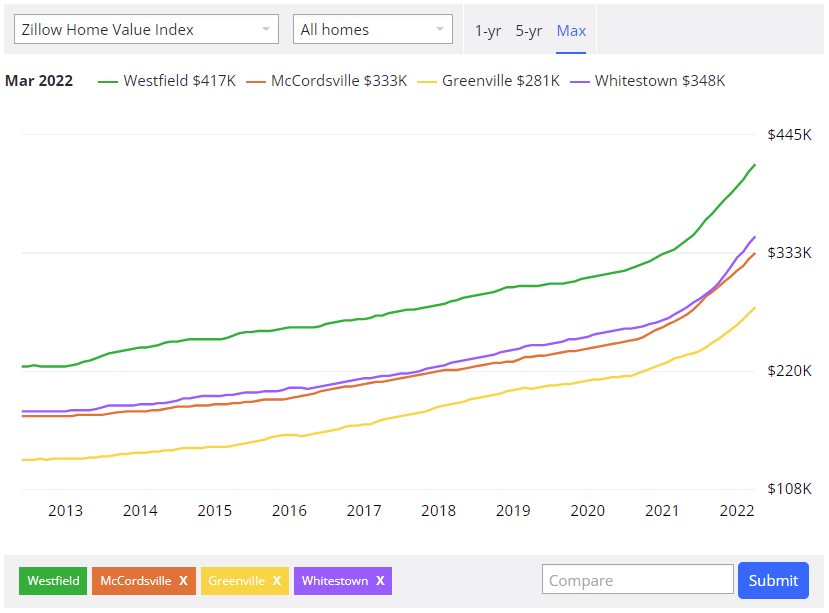Open the Zillow Home Value Index dropdown

click(146, 29)
